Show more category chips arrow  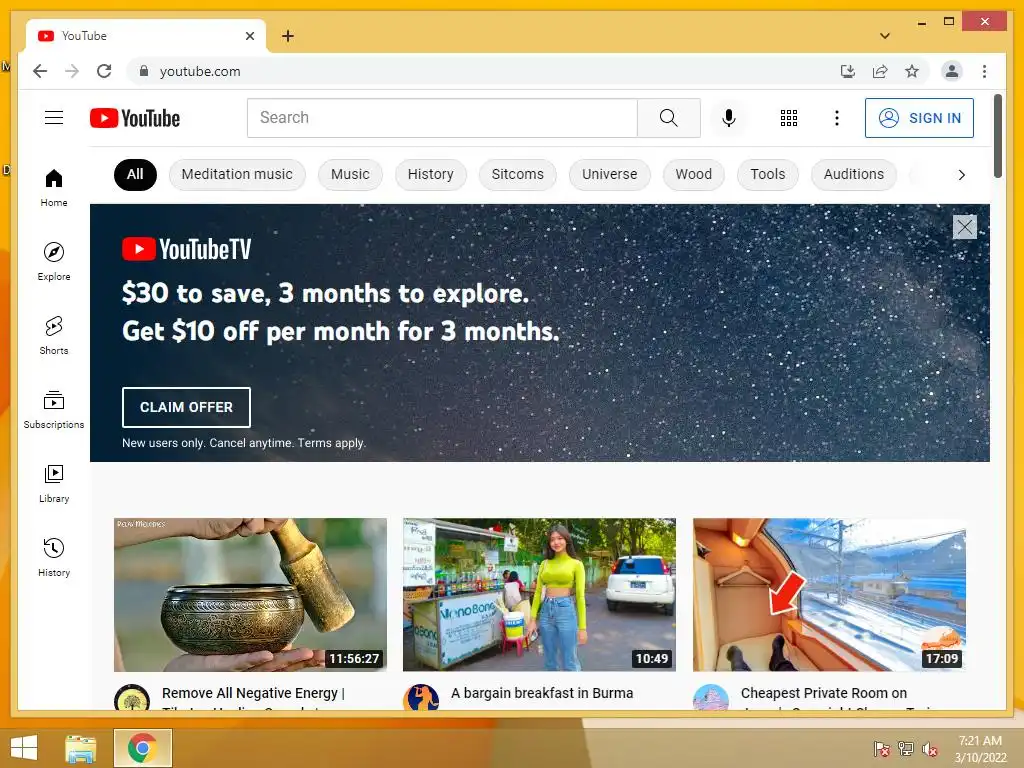point(961,174)
